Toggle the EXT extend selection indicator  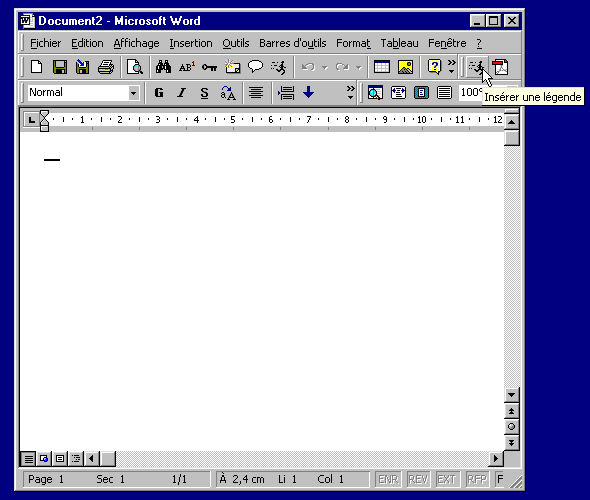(x=447, y=479)
